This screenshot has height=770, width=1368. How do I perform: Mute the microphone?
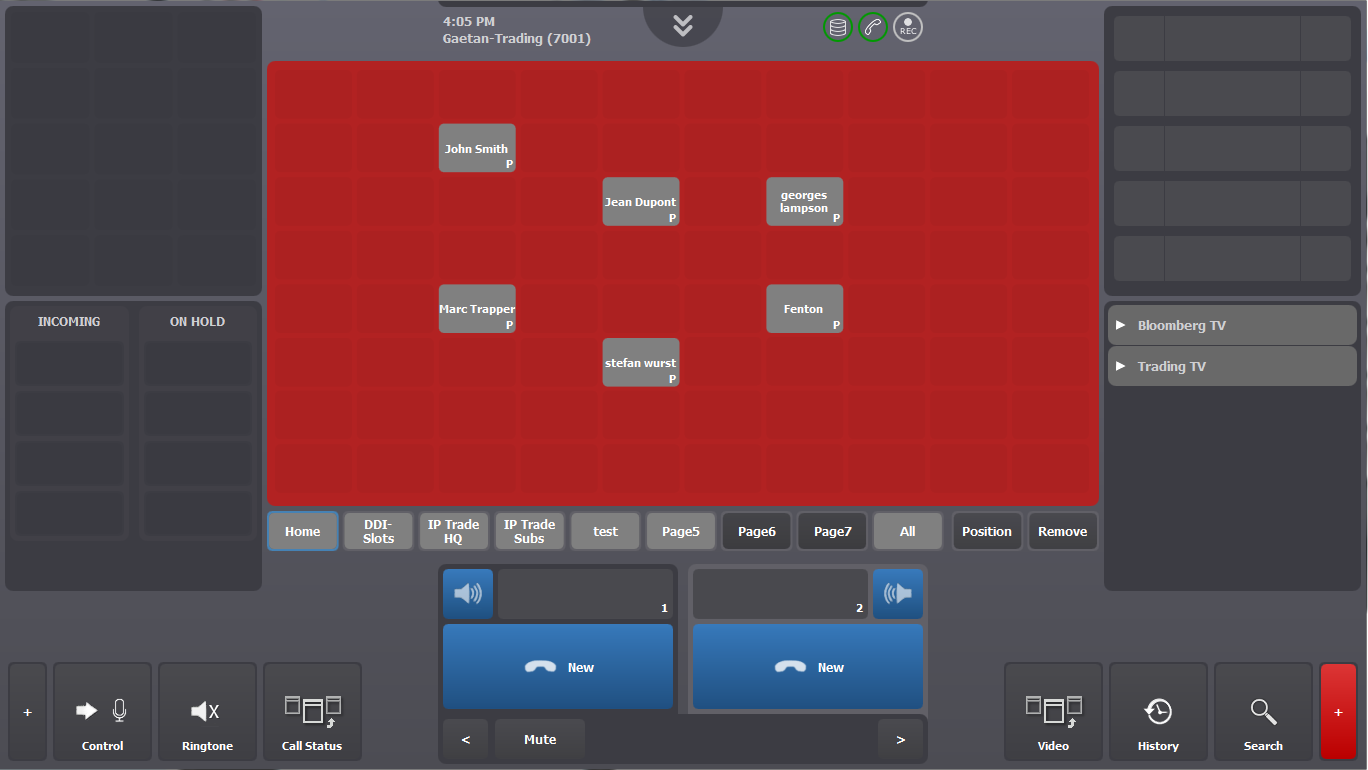pyautogui.click(x=540, y=740)
